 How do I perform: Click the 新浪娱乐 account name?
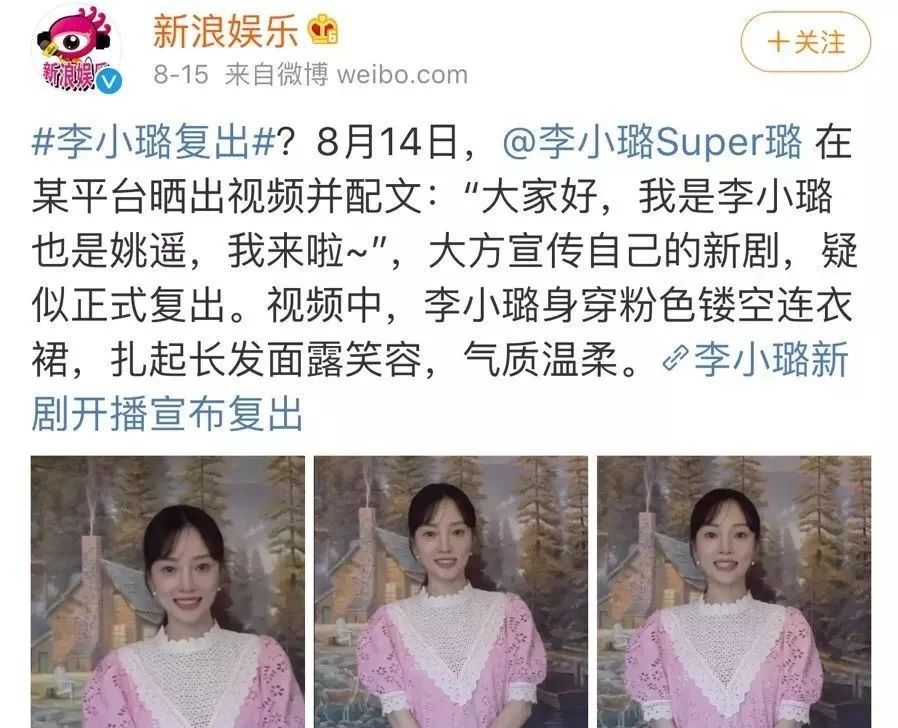(226, 31)
